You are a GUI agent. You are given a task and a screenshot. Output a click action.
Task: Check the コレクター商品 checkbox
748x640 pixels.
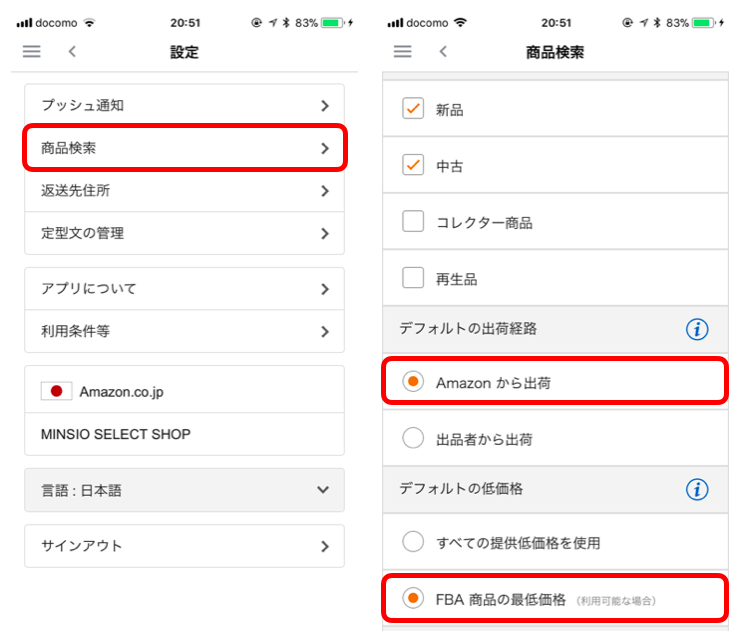coord(413,221)
